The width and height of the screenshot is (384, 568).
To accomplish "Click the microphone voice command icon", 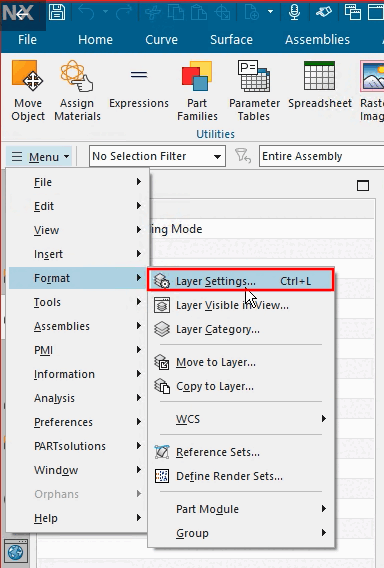I will pos(294,12).
